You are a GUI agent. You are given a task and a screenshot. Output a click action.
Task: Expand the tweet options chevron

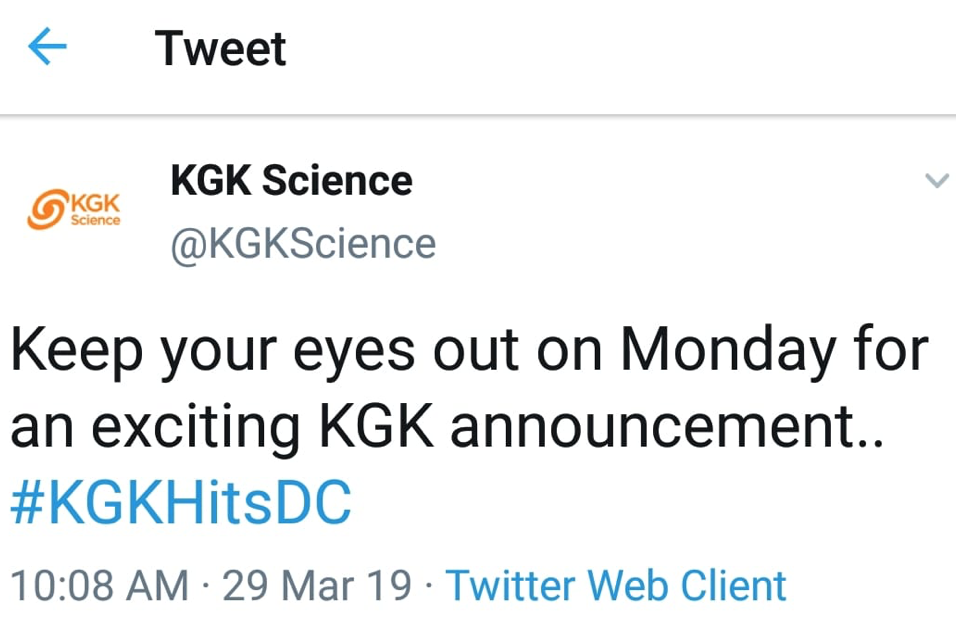pyautogui.click(x=936, y=181)
